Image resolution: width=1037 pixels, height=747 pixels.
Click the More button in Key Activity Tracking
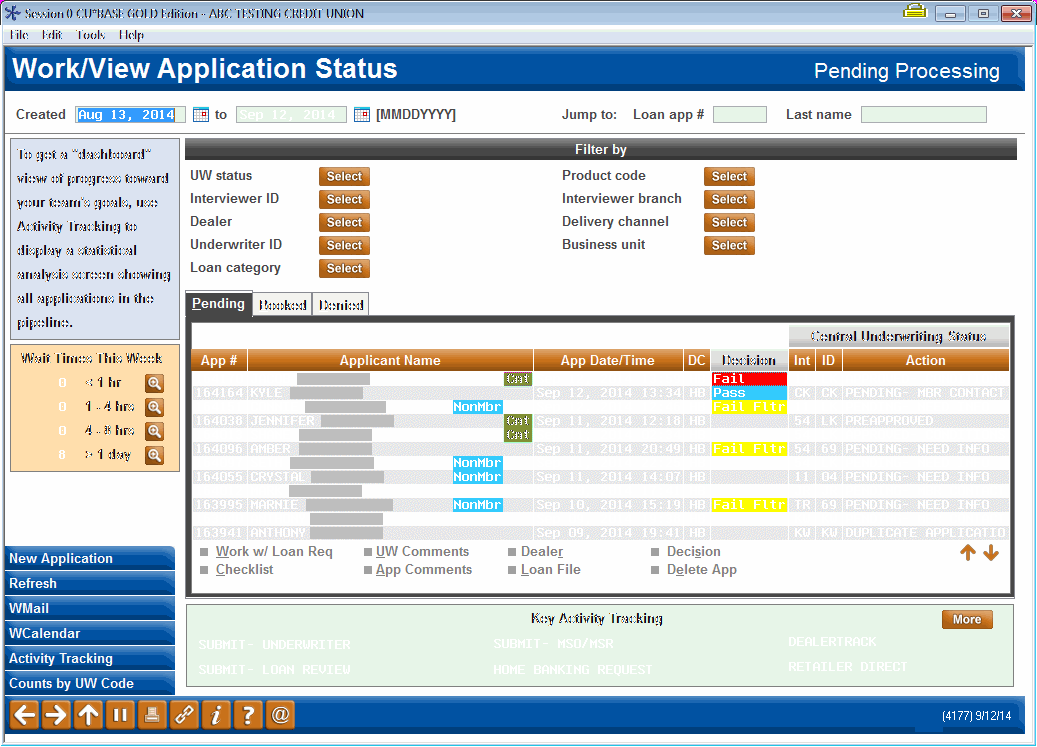(x=966, y=619)
